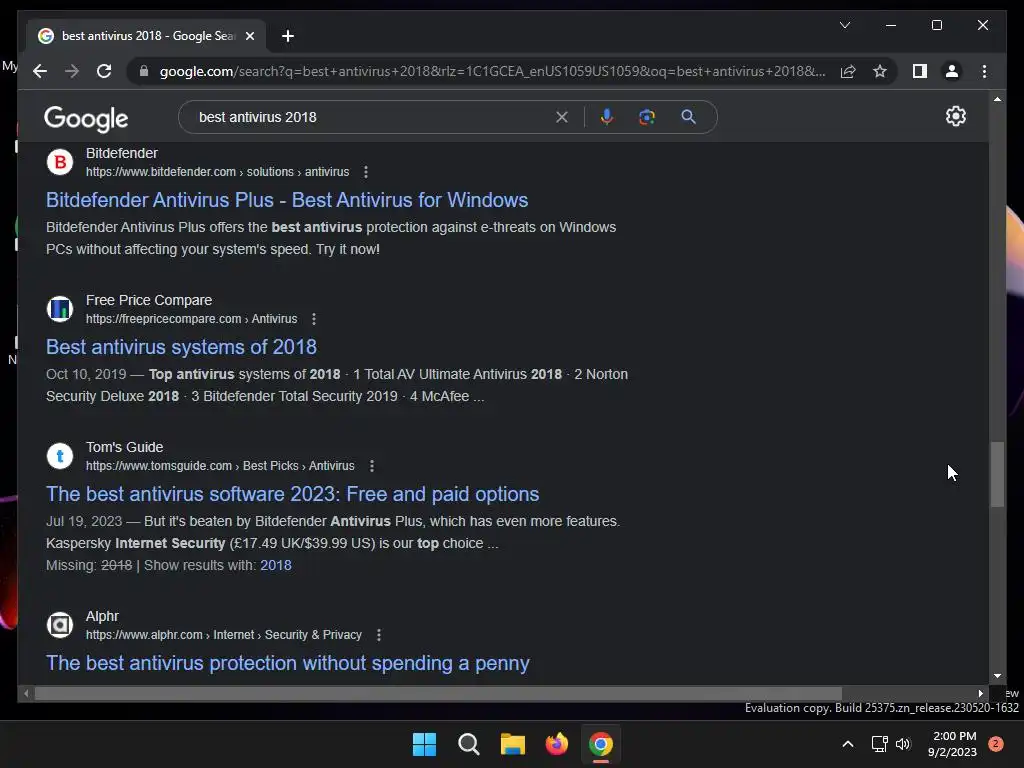Screen dimensions: 1024x768
Task: Click the horizontal scrollbar right arrow
Action: (x=980, y=694)
